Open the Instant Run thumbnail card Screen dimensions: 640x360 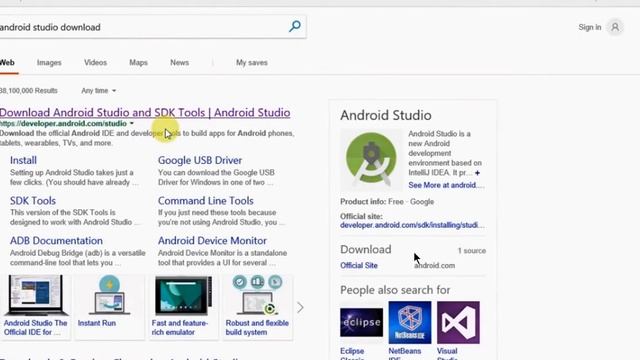[109, 306]
